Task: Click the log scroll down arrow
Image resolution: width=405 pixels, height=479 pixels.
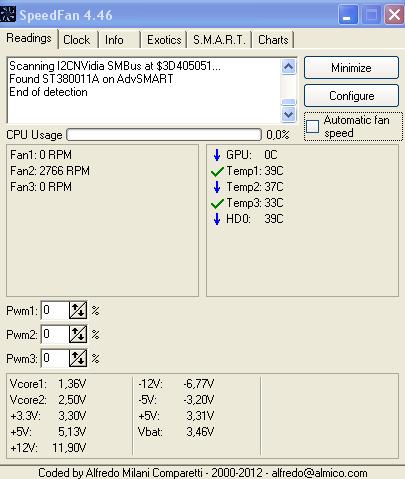Action: (289, 114)
